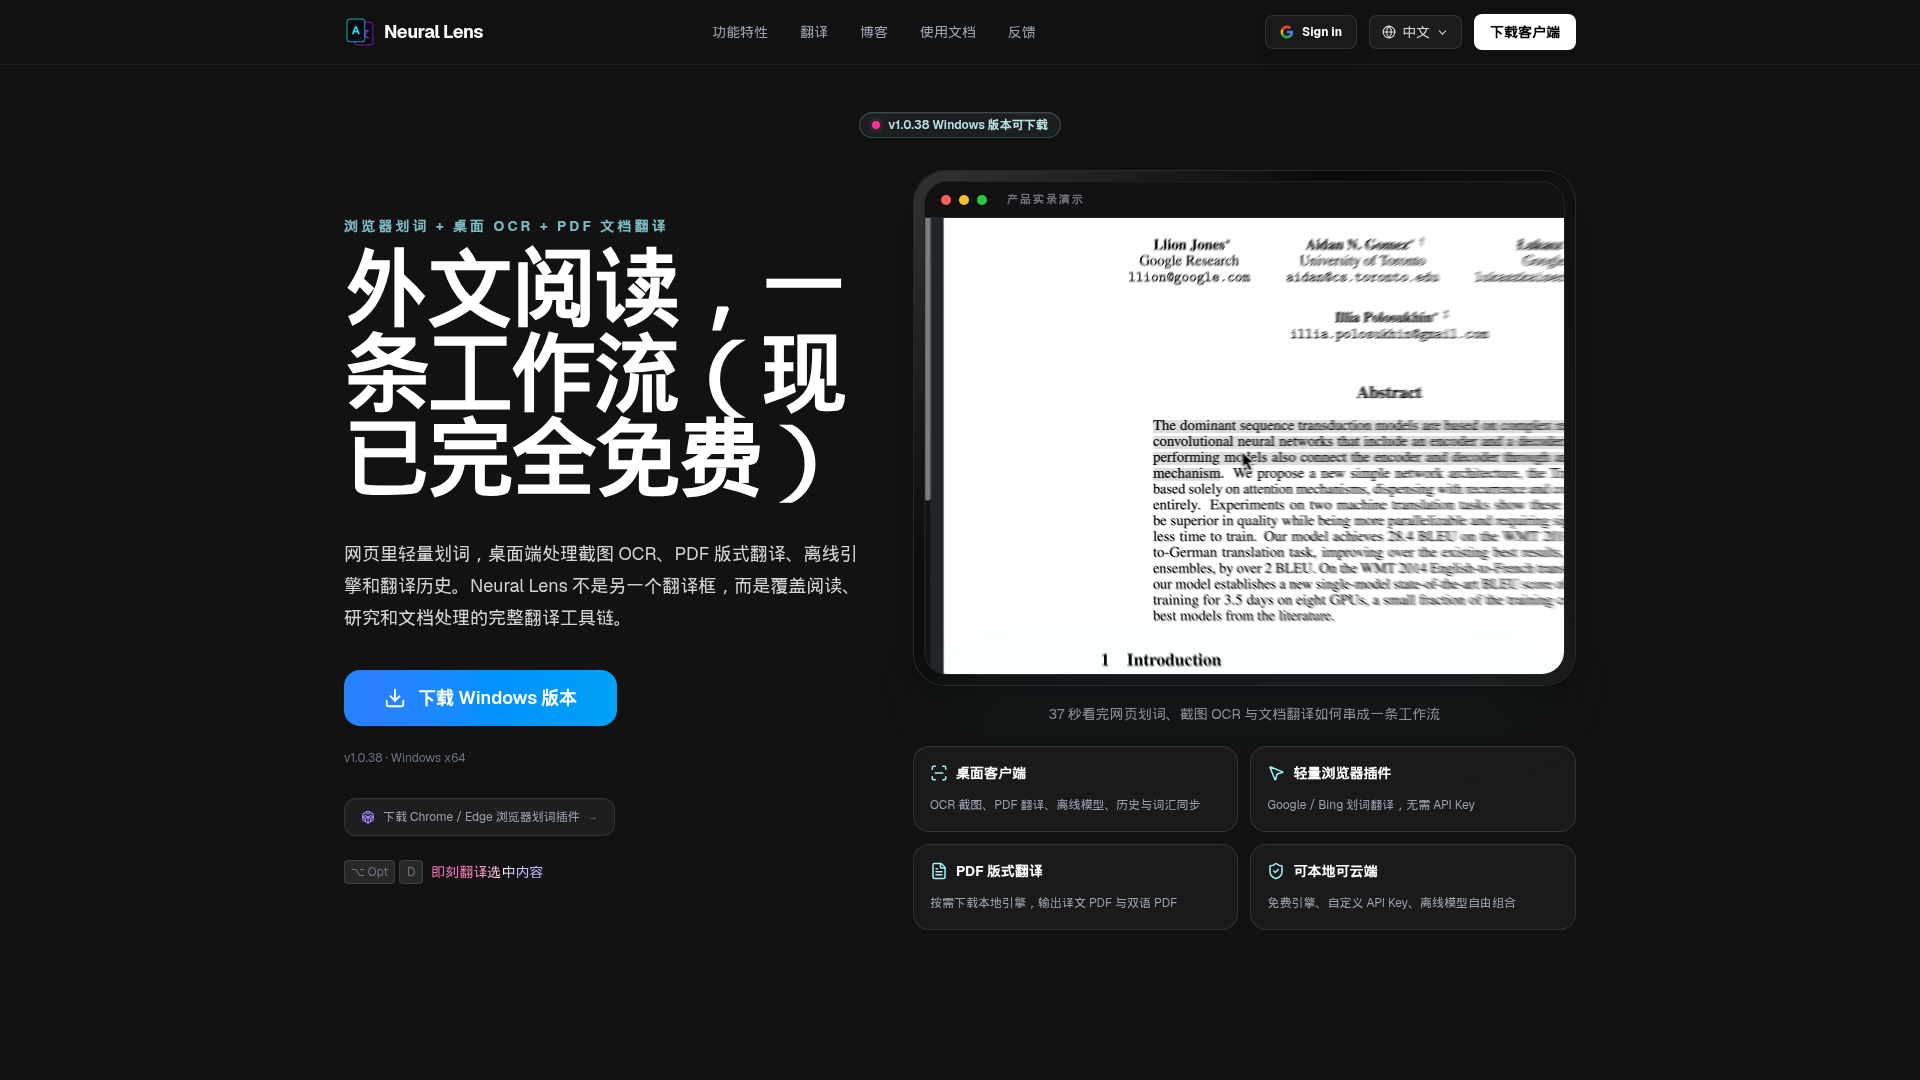1920x1080 pixels.
Task: Click 免费引擎、自定义 API Key description text
Action: point(1391,903)
